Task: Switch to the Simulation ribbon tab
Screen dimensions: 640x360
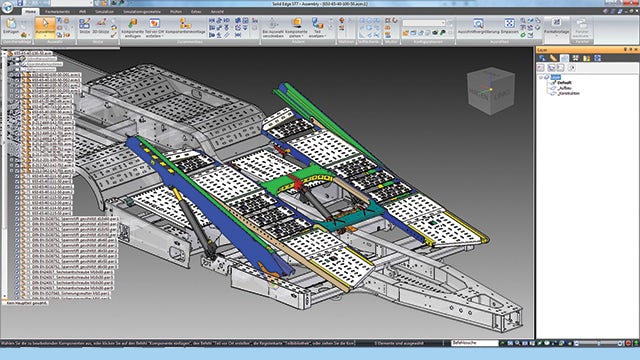Action: pyautogui.click(x=105, y=12)
